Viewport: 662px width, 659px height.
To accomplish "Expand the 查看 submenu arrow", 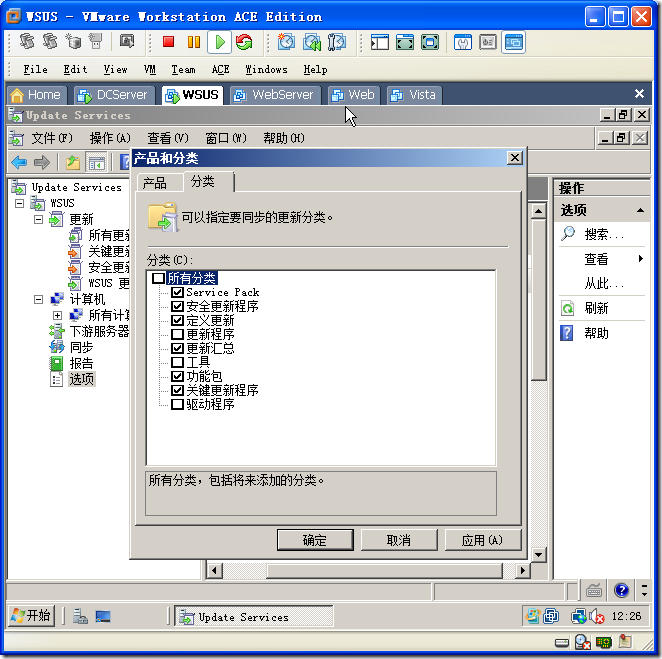I will coord(641,258).
